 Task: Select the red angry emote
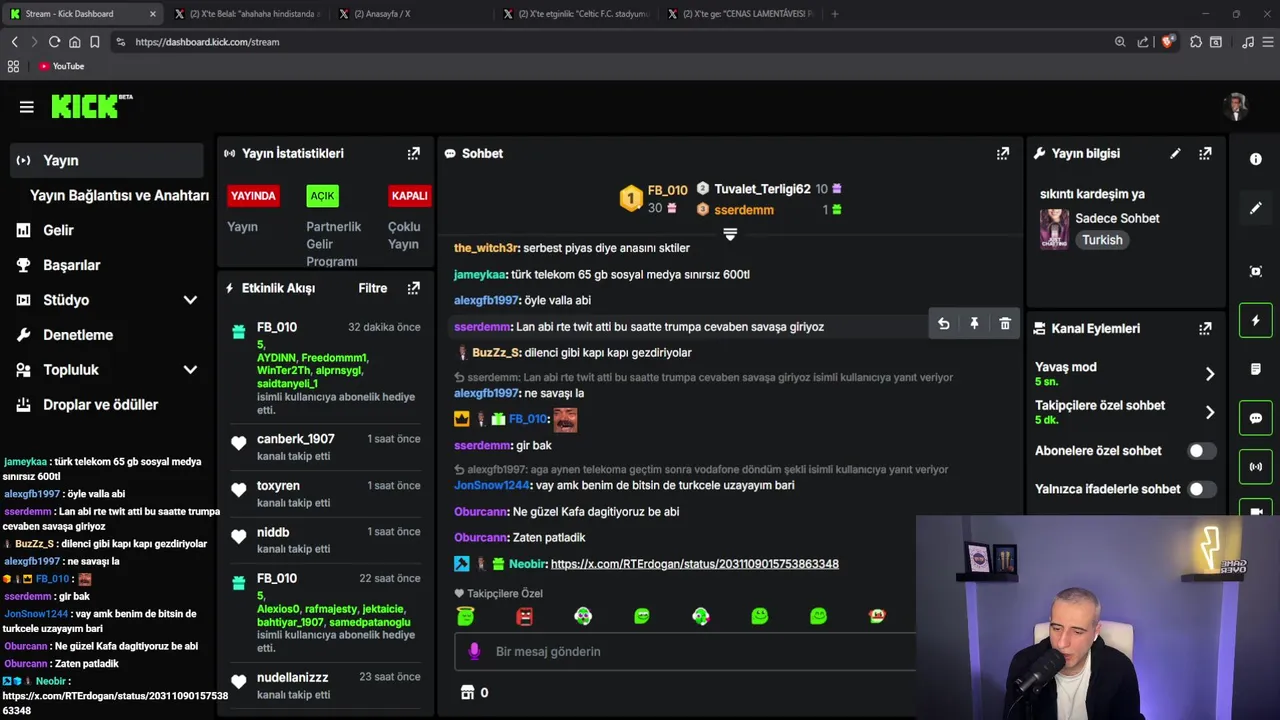[x=524, y=616]
